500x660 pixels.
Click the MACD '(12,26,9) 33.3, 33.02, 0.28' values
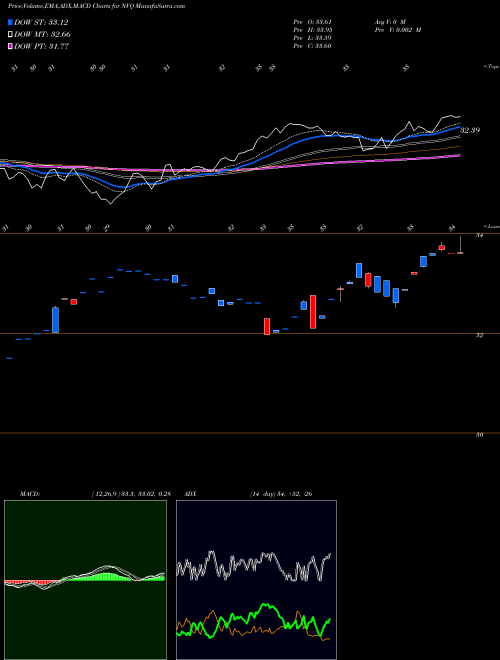(131, 494)
